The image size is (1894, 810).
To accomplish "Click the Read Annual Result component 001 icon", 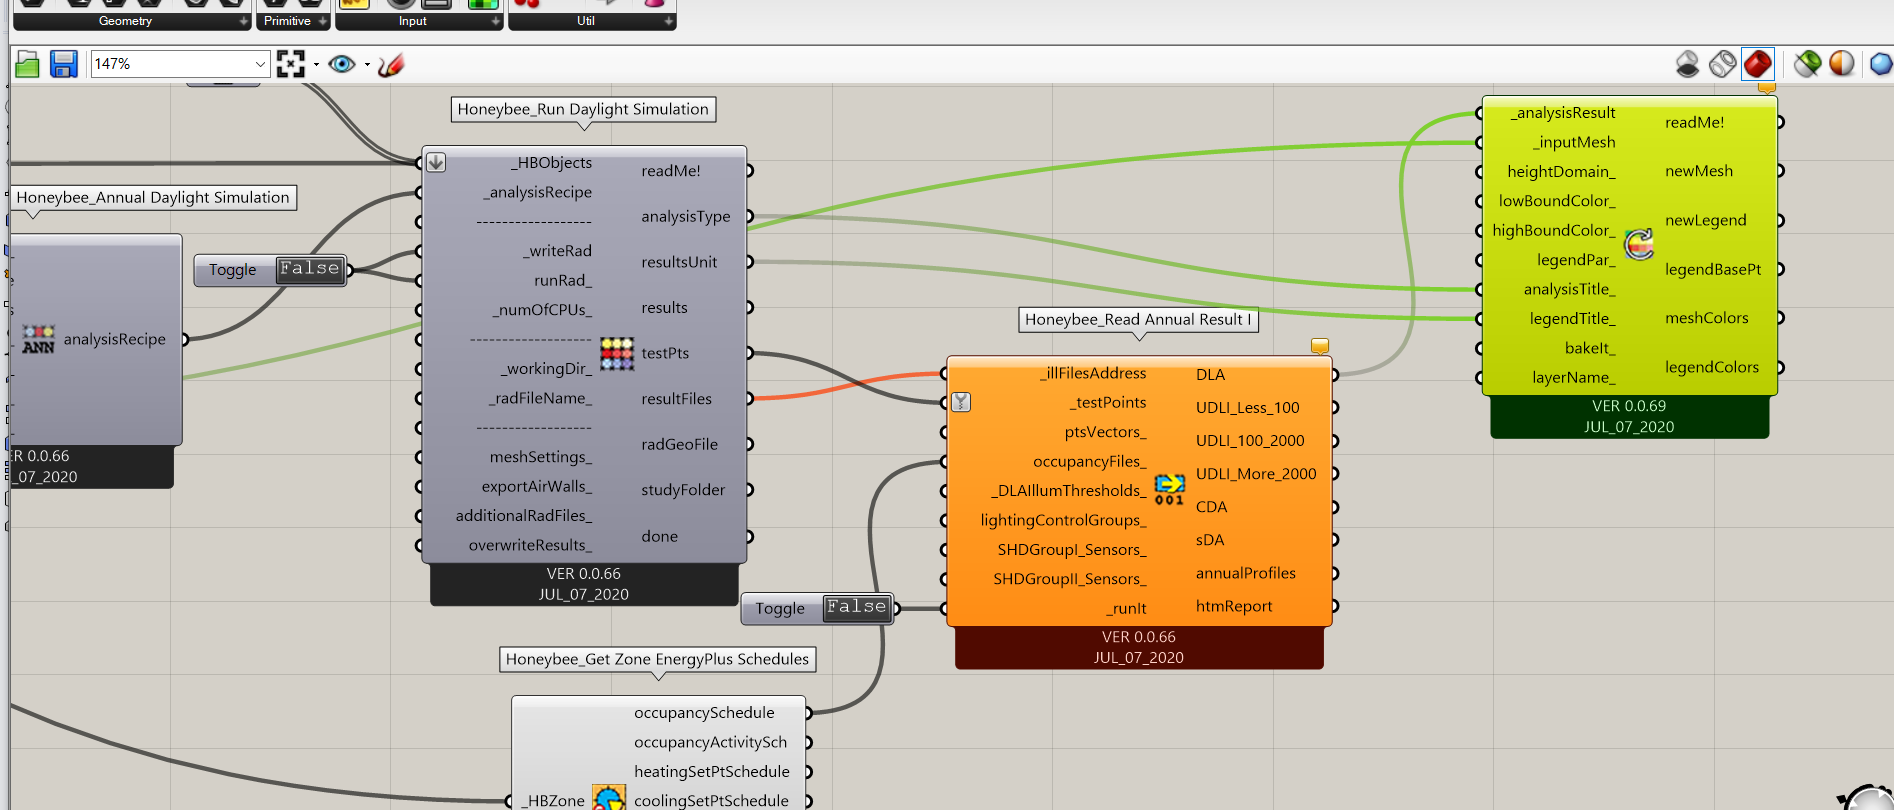I will pyautogui.click(x=1169, y=490).
